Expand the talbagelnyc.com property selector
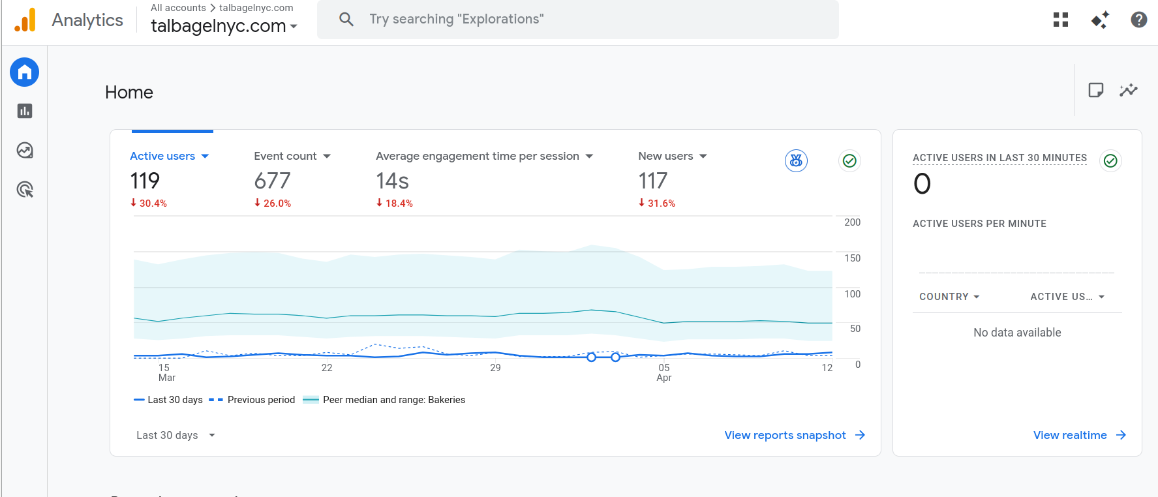Viewport: 1158px width, 497px height. (x=225, y=27)
